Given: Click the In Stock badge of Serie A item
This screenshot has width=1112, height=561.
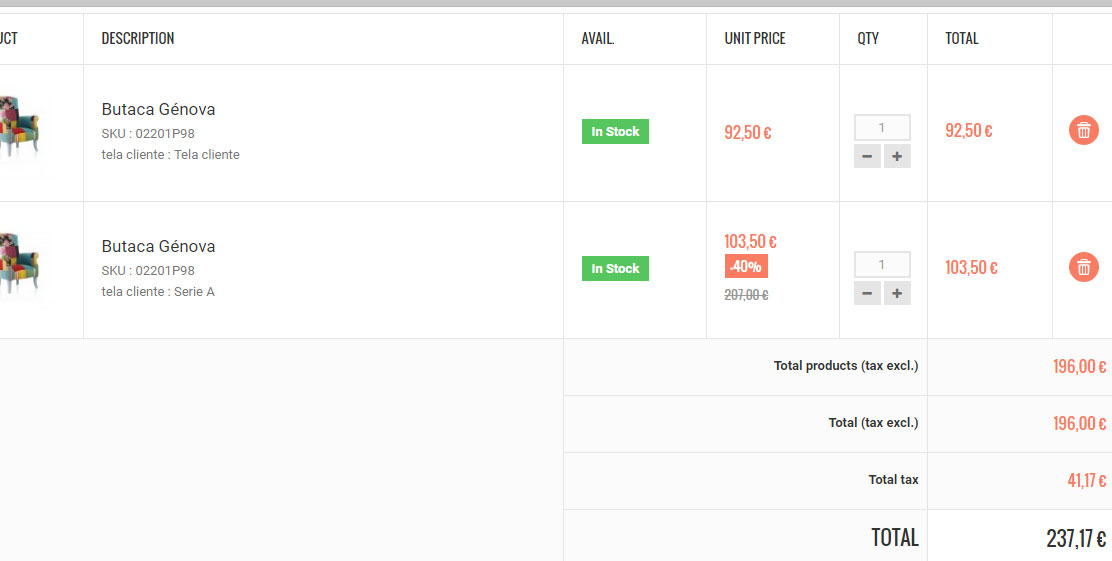Looking at the screenshot, I should [x=615, y=268].
